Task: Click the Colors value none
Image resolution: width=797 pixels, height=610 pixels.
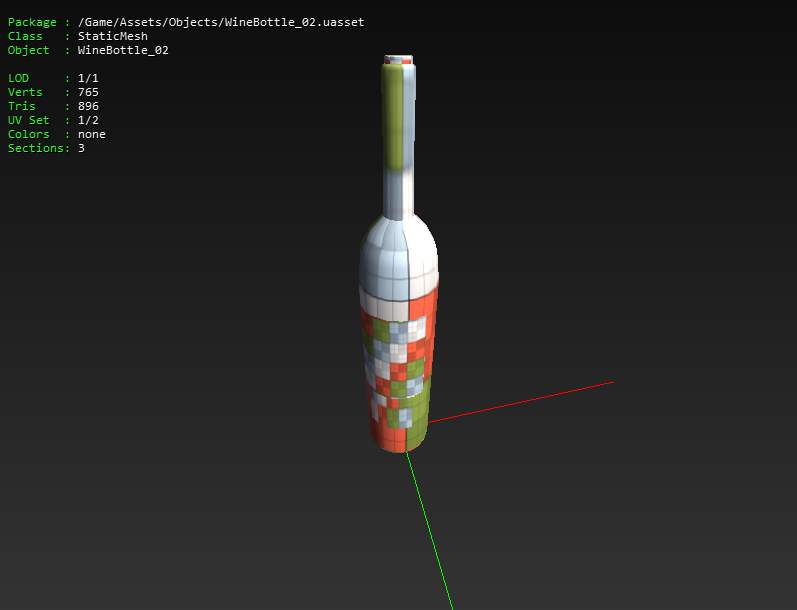Action: [x=91, y=134]
